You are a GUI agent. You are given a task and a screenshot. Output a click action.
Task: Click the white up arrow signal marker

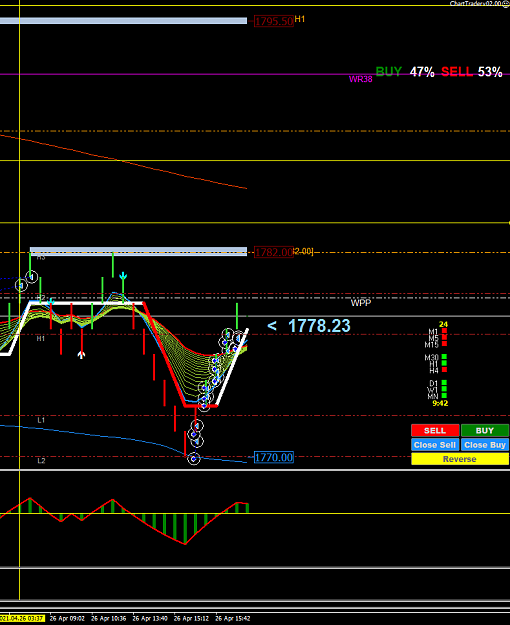click(81, 354)
